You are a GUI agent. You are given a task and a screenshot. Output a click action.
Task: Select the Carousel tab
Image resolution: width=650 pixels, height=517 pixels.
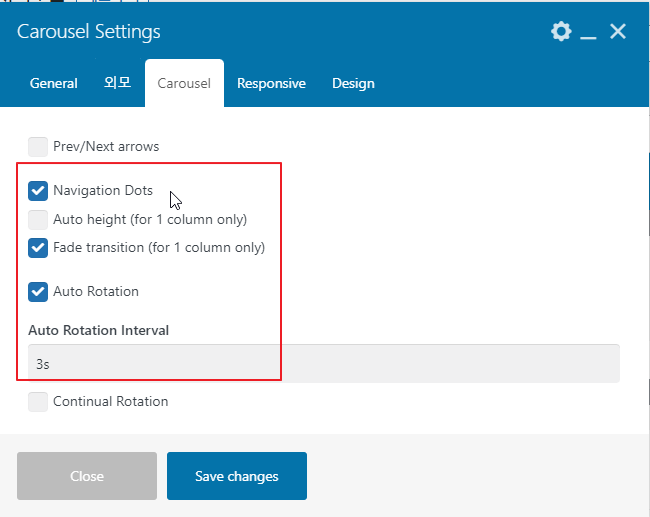tap(184, 83)
